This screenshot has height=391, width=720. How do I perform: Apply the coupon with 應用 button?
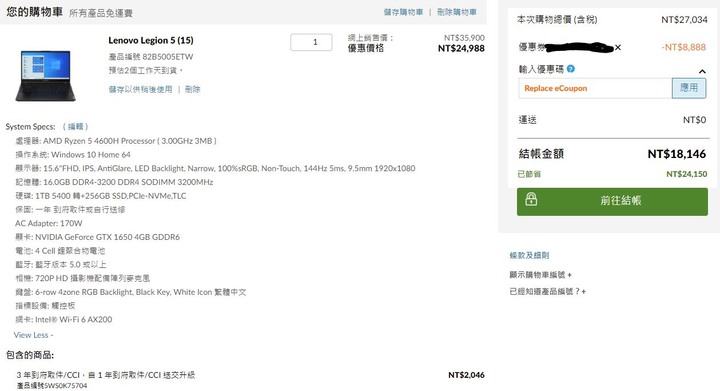pyautogui.click(x=689, y=88)
